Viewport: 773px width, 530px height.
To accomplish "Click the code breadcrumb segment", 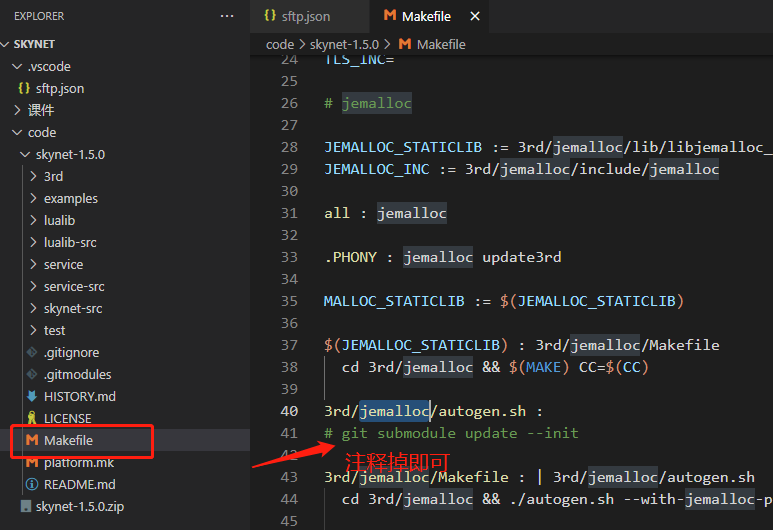I will pos(280,44).
